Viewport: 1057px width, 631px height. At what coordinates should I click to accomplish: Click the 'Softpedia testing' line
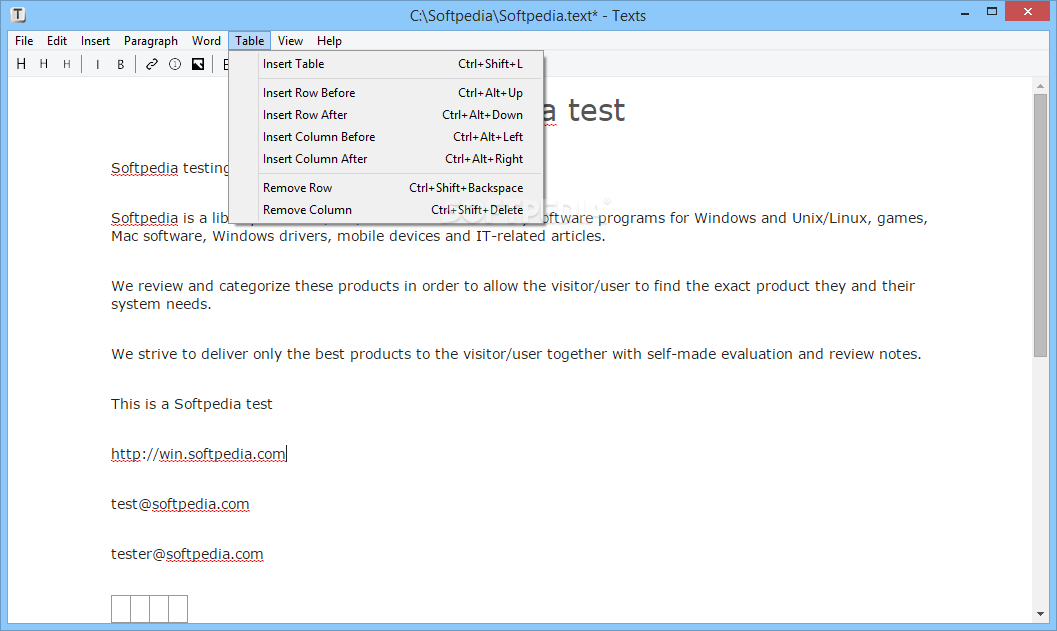tap(170, 168)
